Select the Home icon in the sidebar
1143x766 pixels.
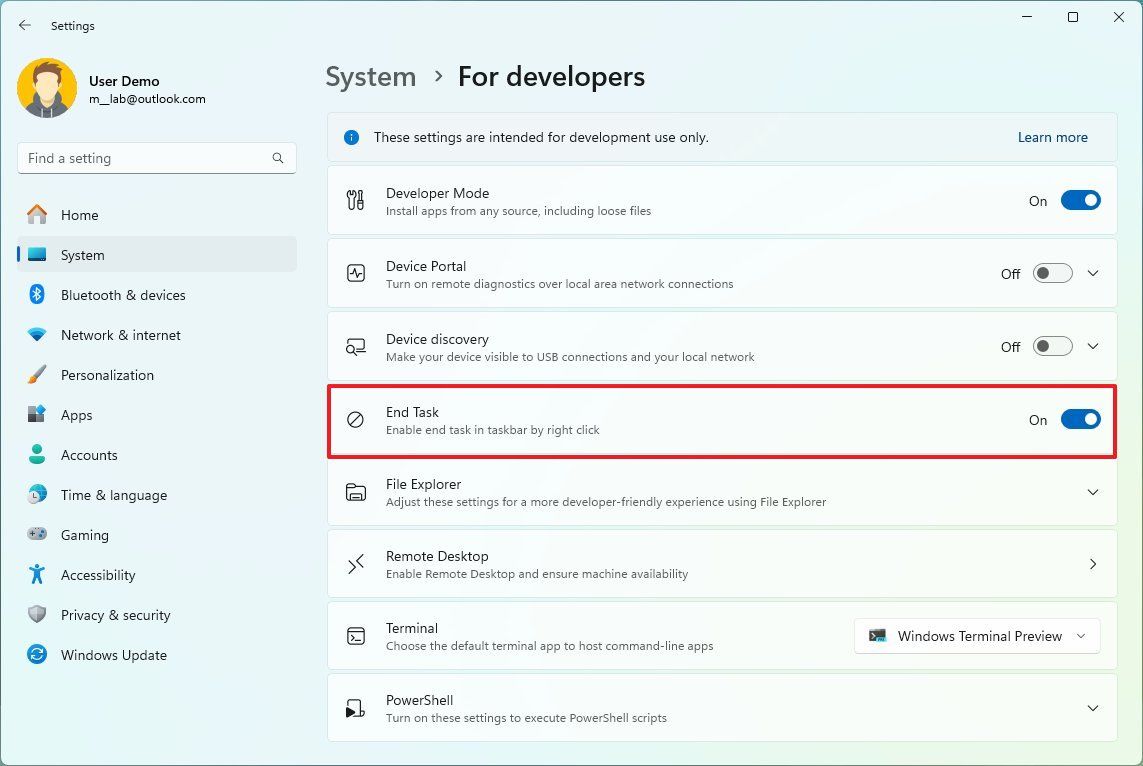coord(37,215)
